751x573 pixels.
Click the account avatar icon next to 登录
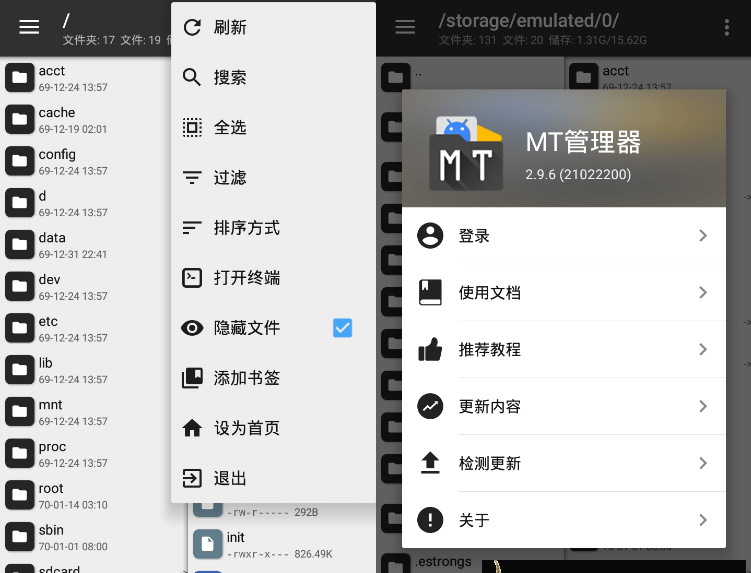tap(430, 235)
